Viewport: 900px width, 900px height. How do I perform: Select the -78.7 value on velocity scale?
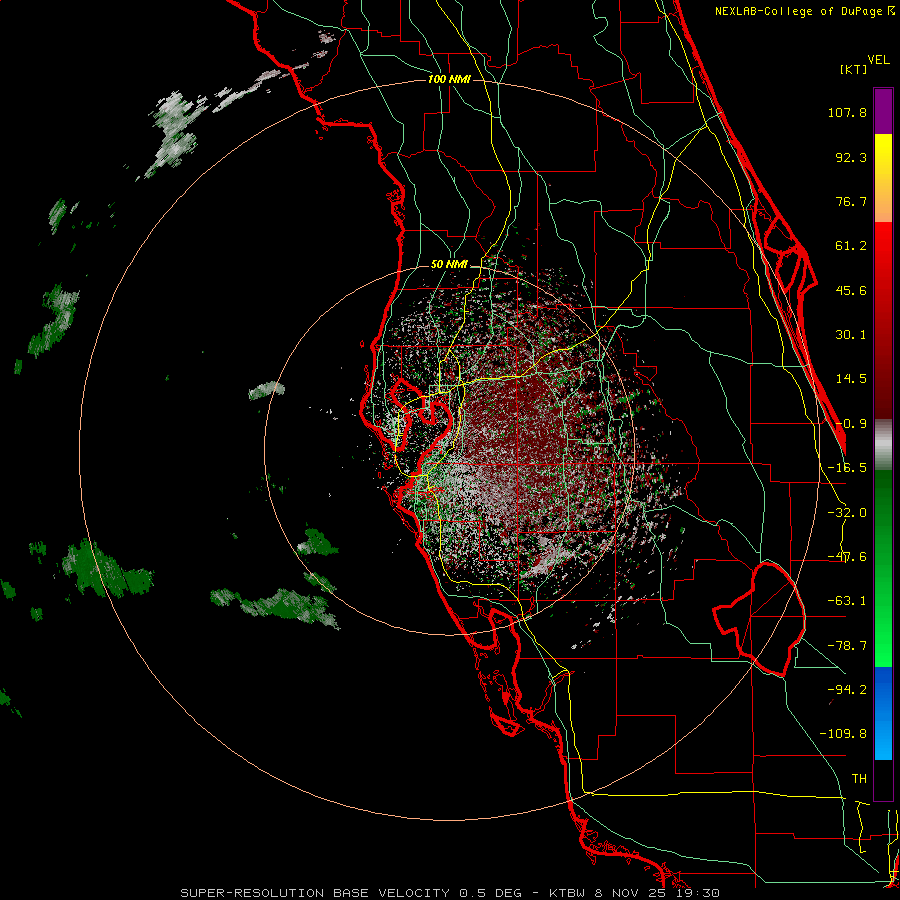pyautogui.click(x=847, y=646)
